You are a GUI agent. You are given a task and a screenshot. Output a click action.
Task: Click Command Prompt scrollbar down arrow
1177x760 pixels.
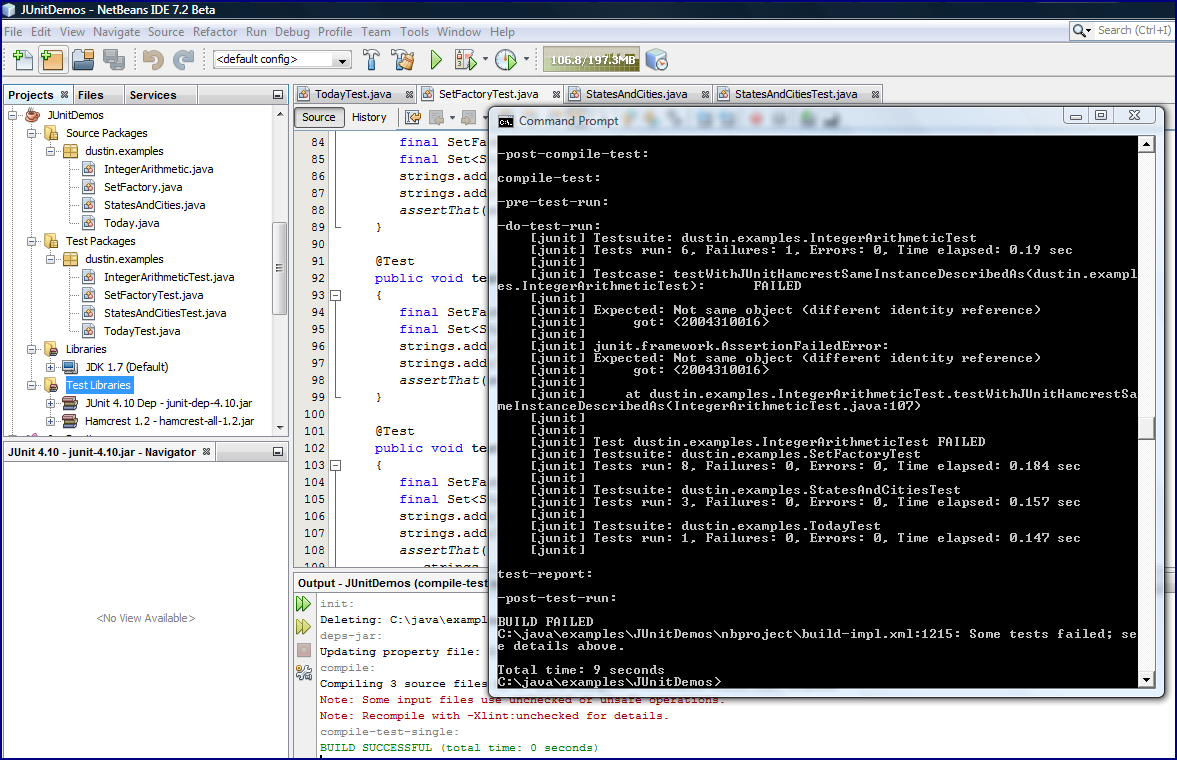pos(1146,680)
